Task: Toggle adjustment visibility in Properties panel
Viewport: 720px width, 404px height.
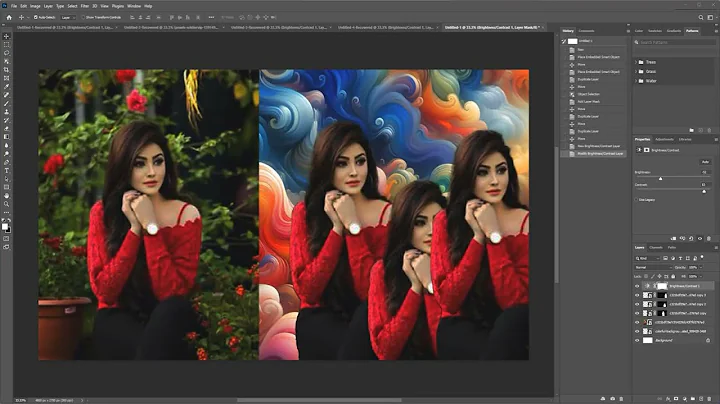Action: (x=700, y=238)
